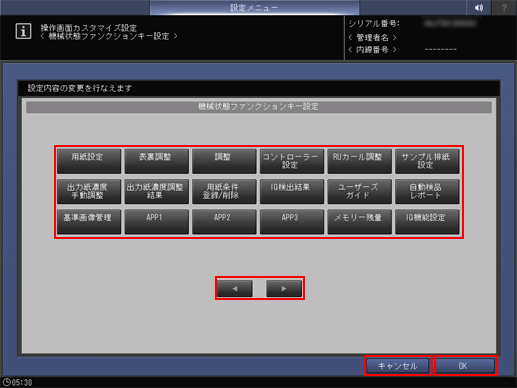Pick the RUカール調整 key
This screenshot has width=517, height=388.
coord(360,161)
